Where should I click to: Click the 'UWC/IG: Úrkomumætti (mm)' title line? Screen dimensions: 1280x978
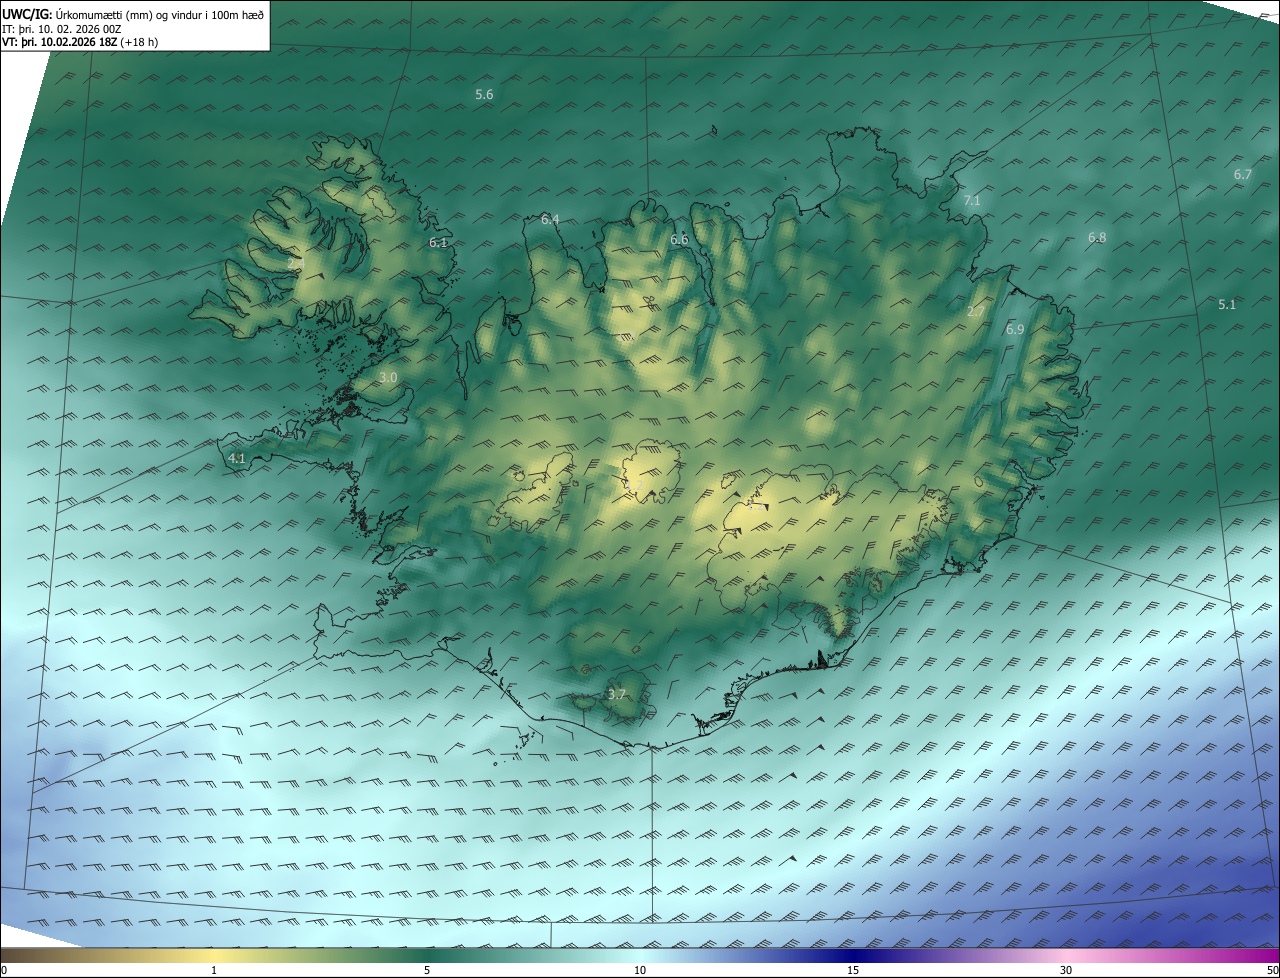tap(133, 14)
